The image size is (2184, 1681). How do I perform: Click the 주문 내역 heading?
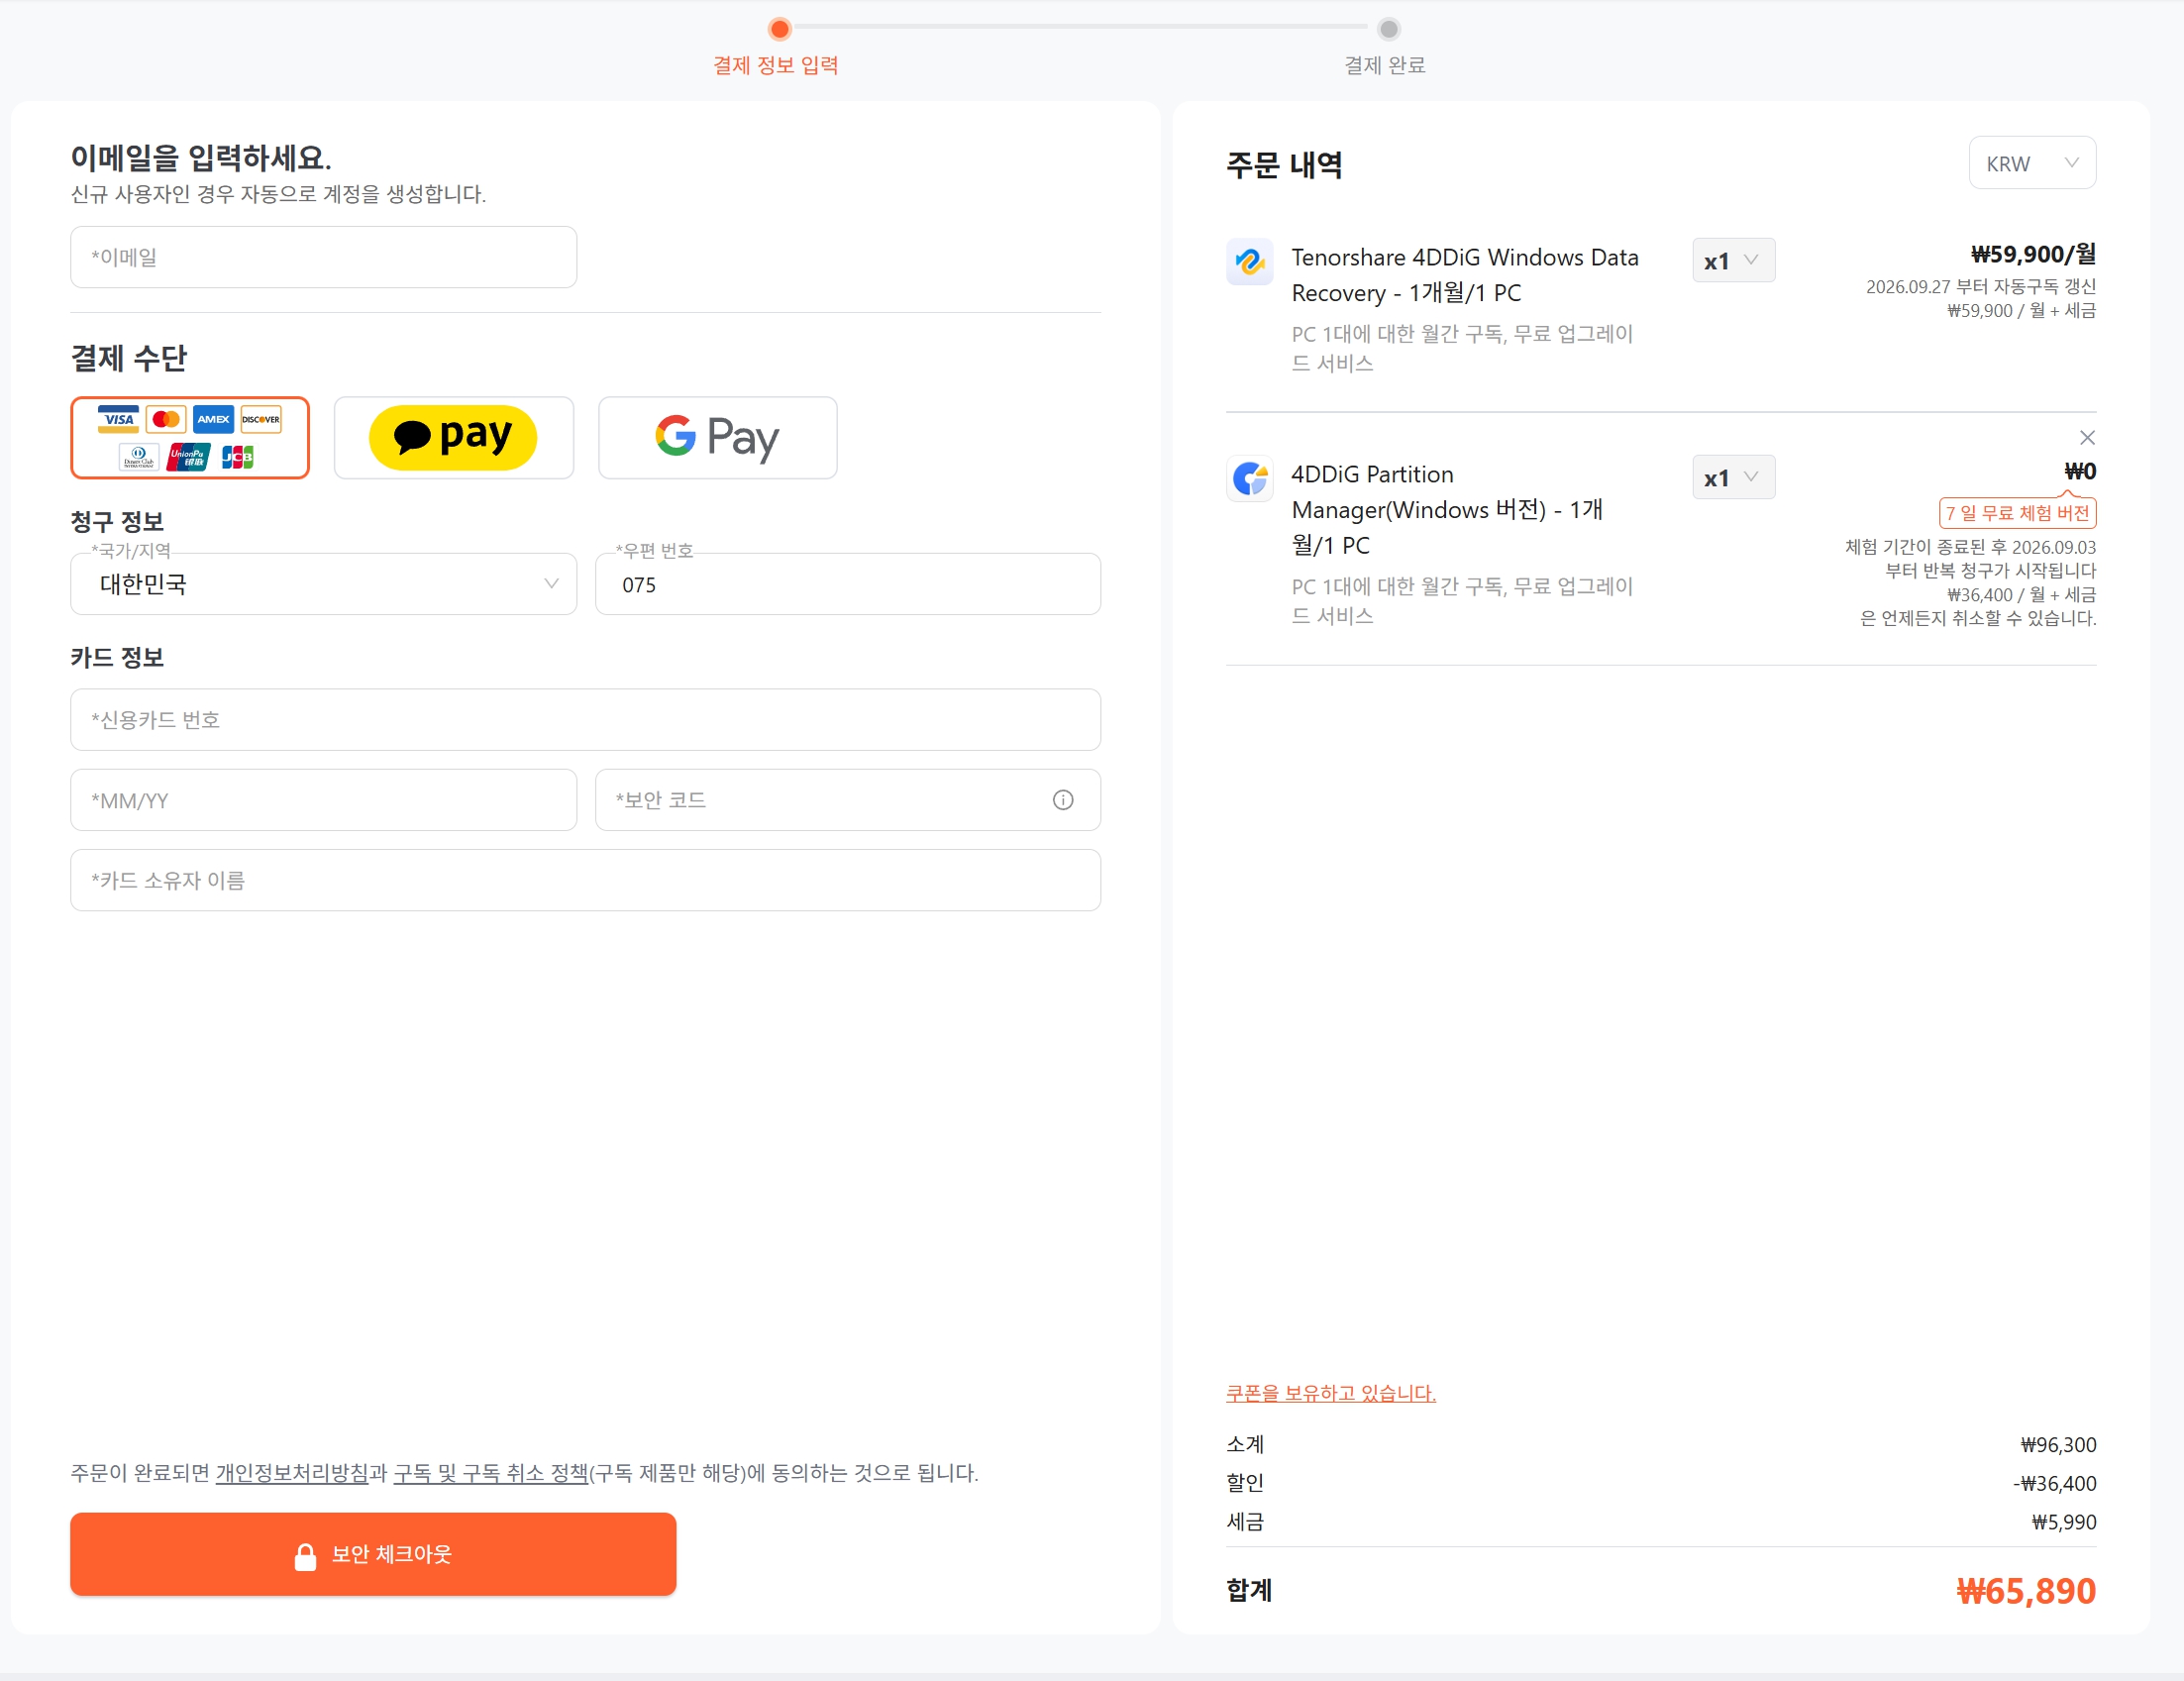pyautogui.click(x=1284, y=165)
